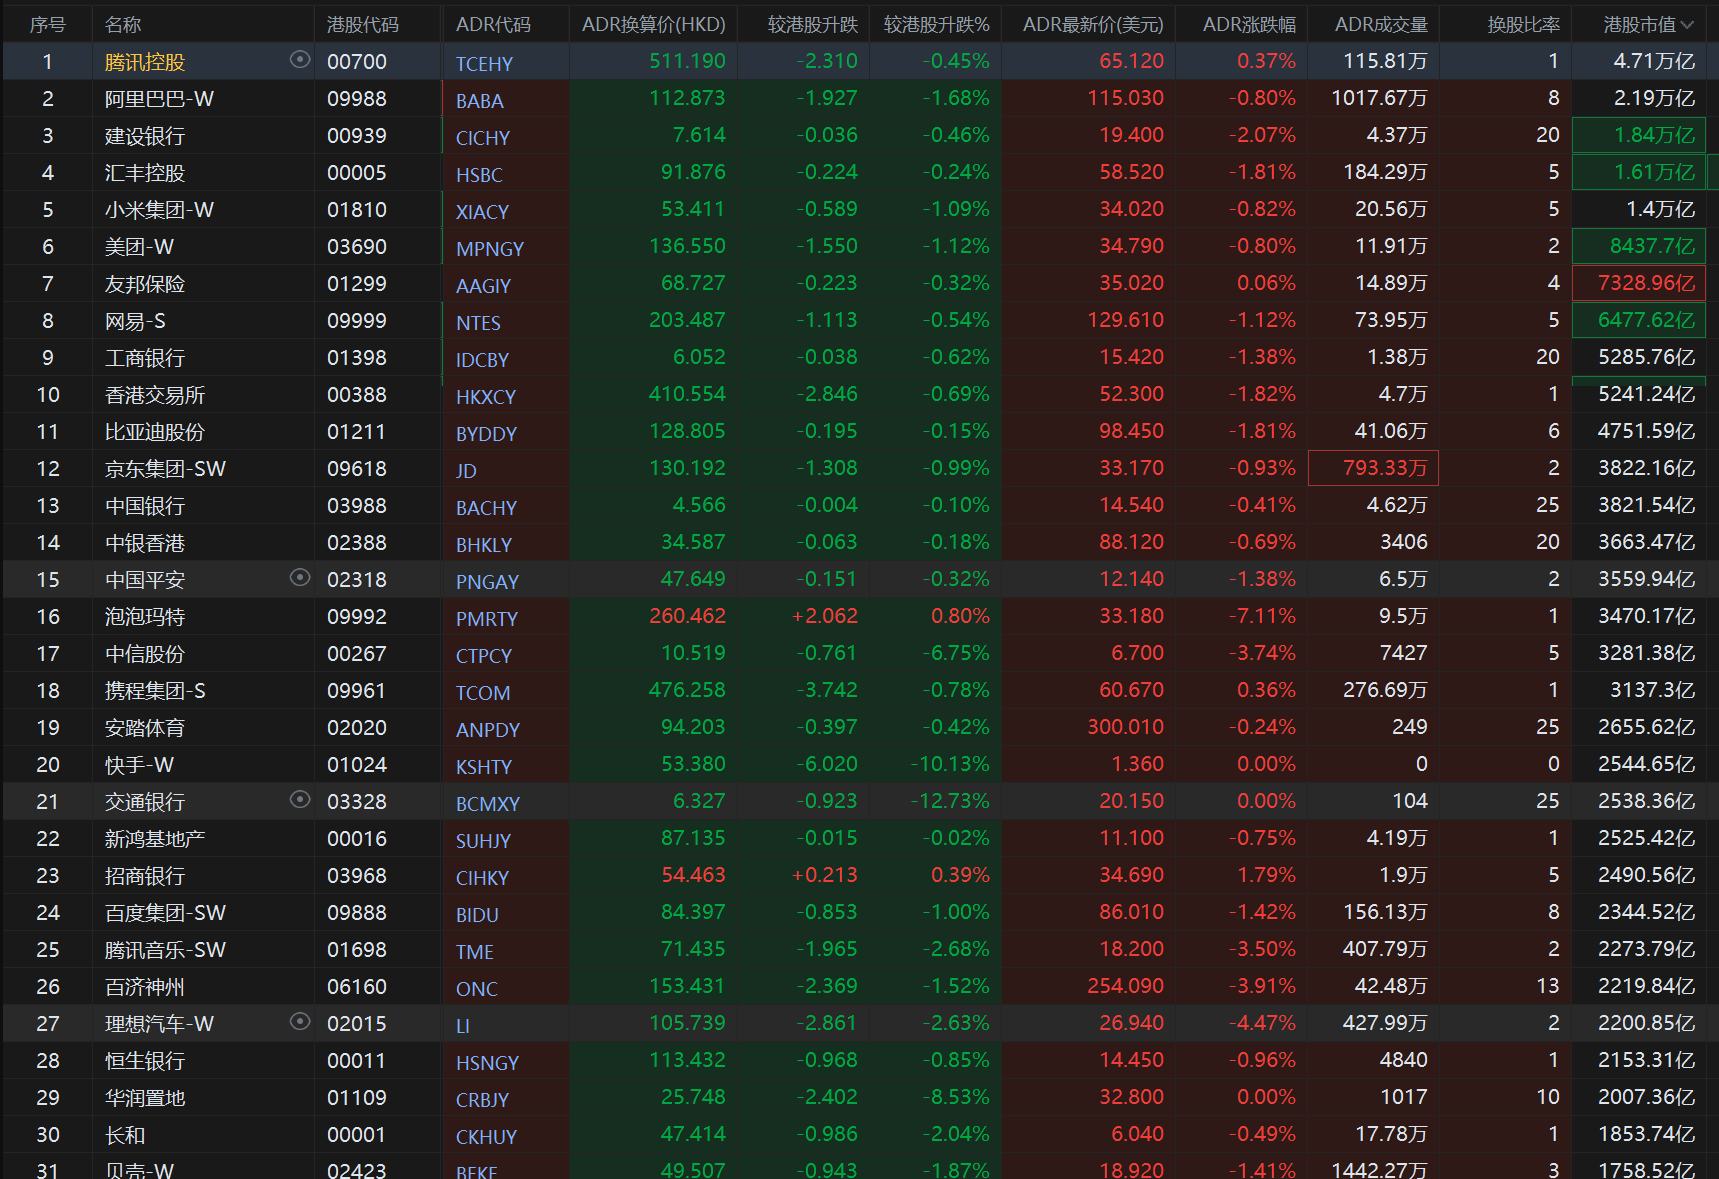Sort by 序号 column header

[x=47, y=25]
